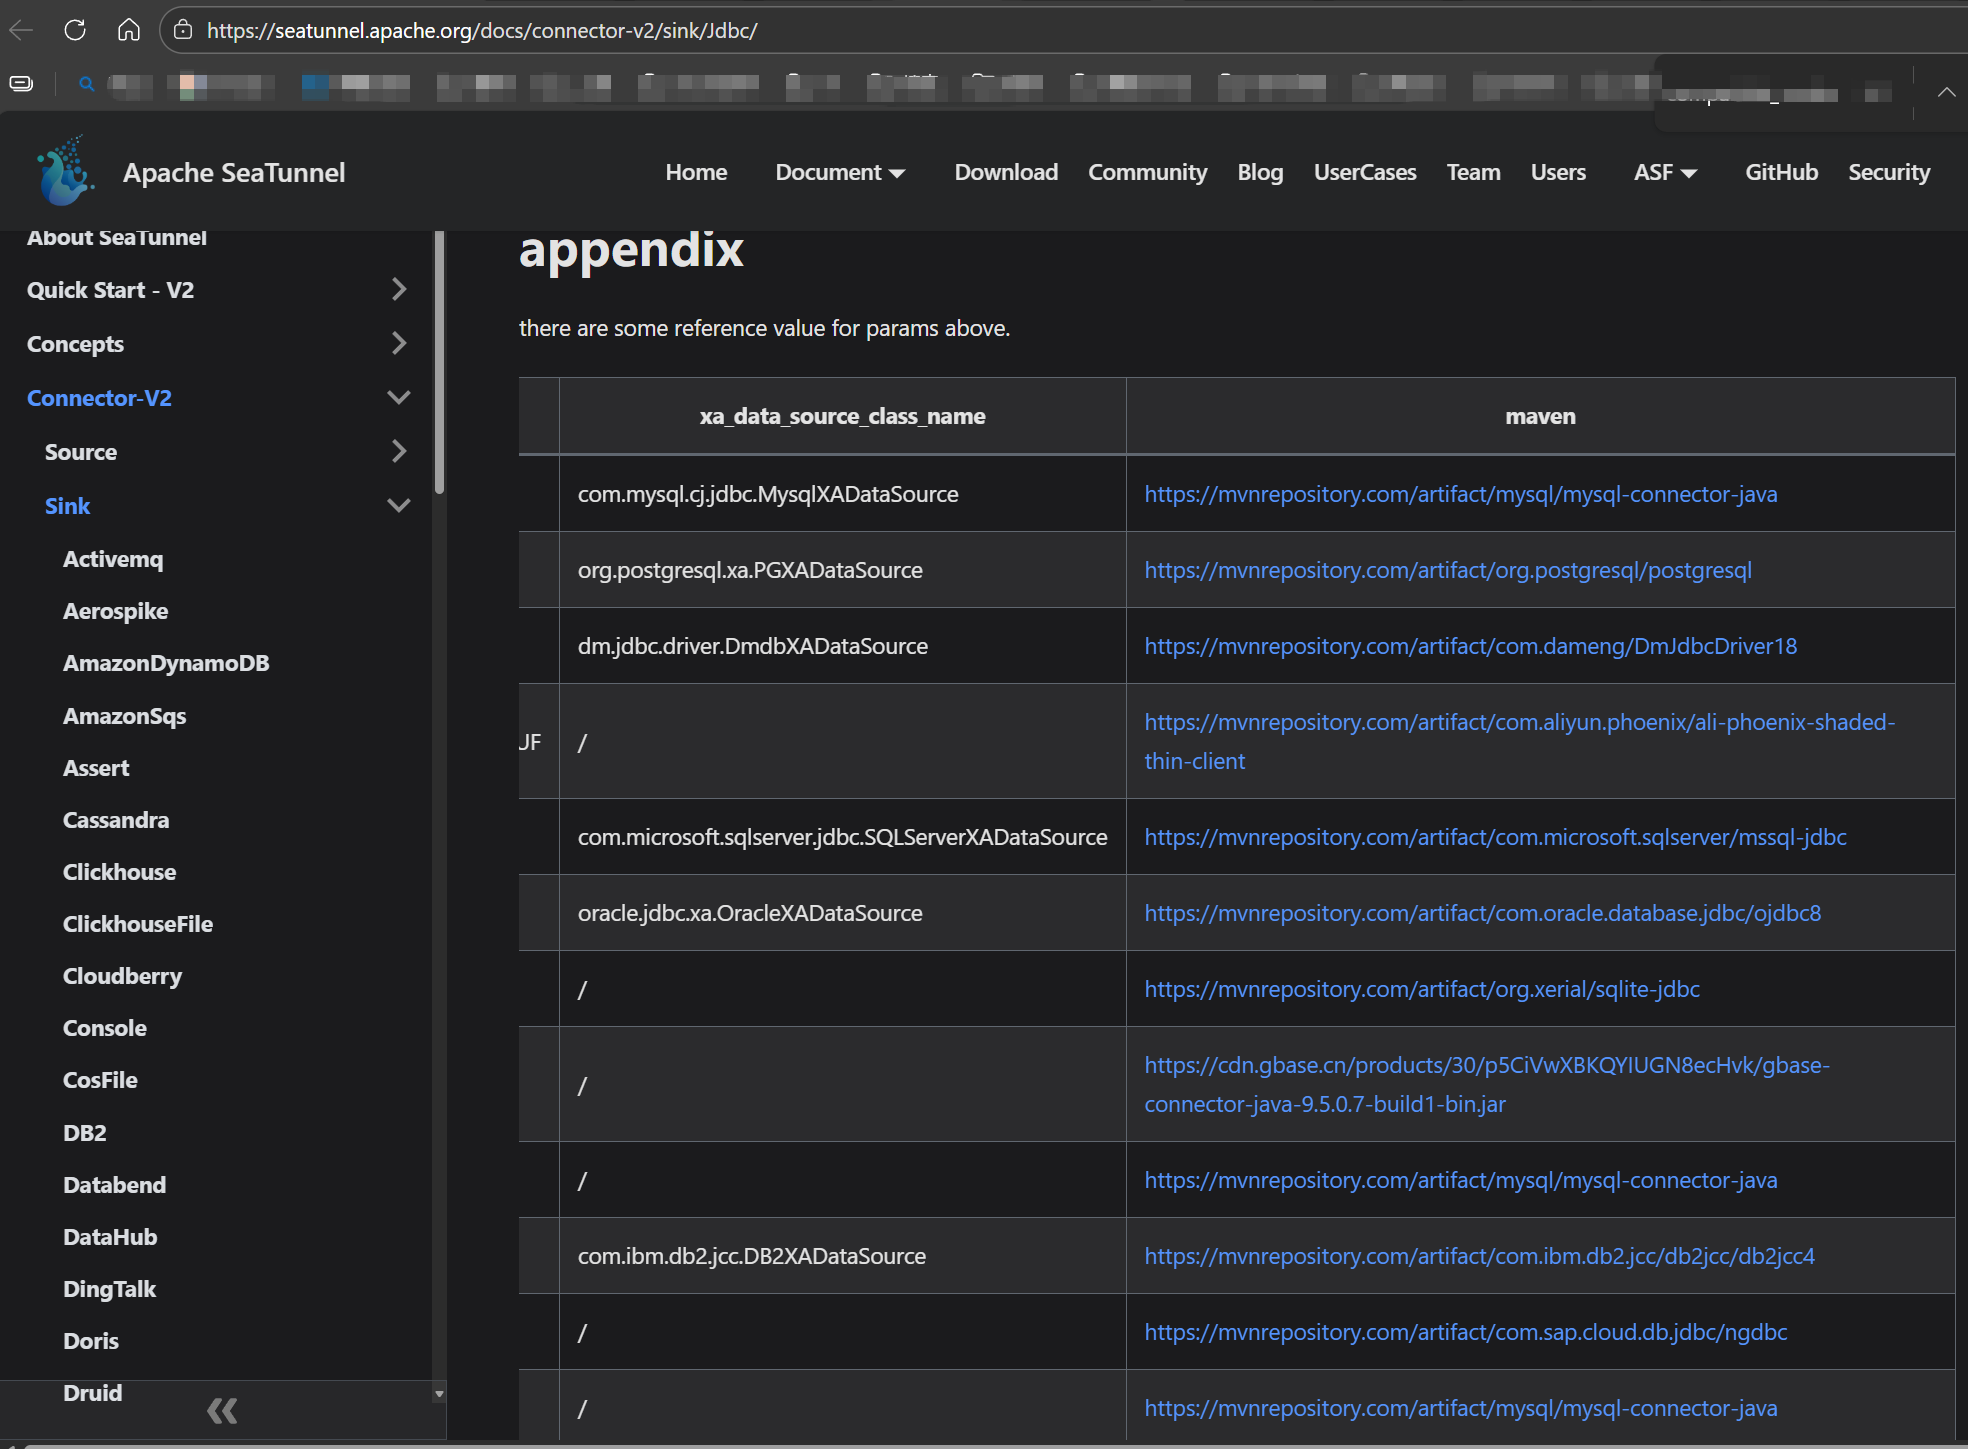Click the up-chevron icon at top right
This screenshot has height=1449, width=1968.
pyautogui.click(x=1946, y=92)
